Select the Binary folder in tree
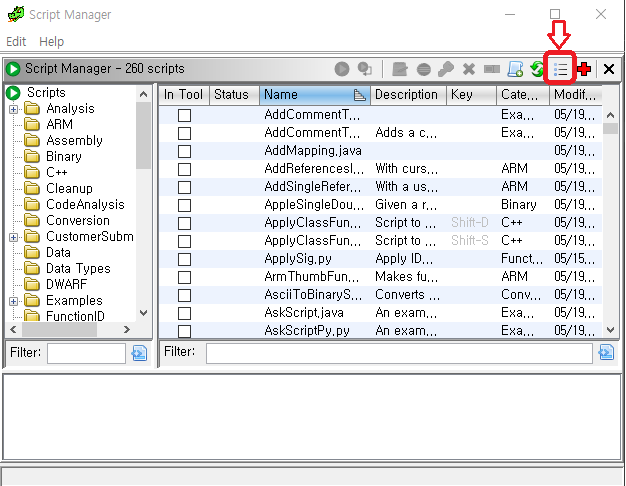The height and width of the screenshot is (486, 626). click(x=63, y=157)
